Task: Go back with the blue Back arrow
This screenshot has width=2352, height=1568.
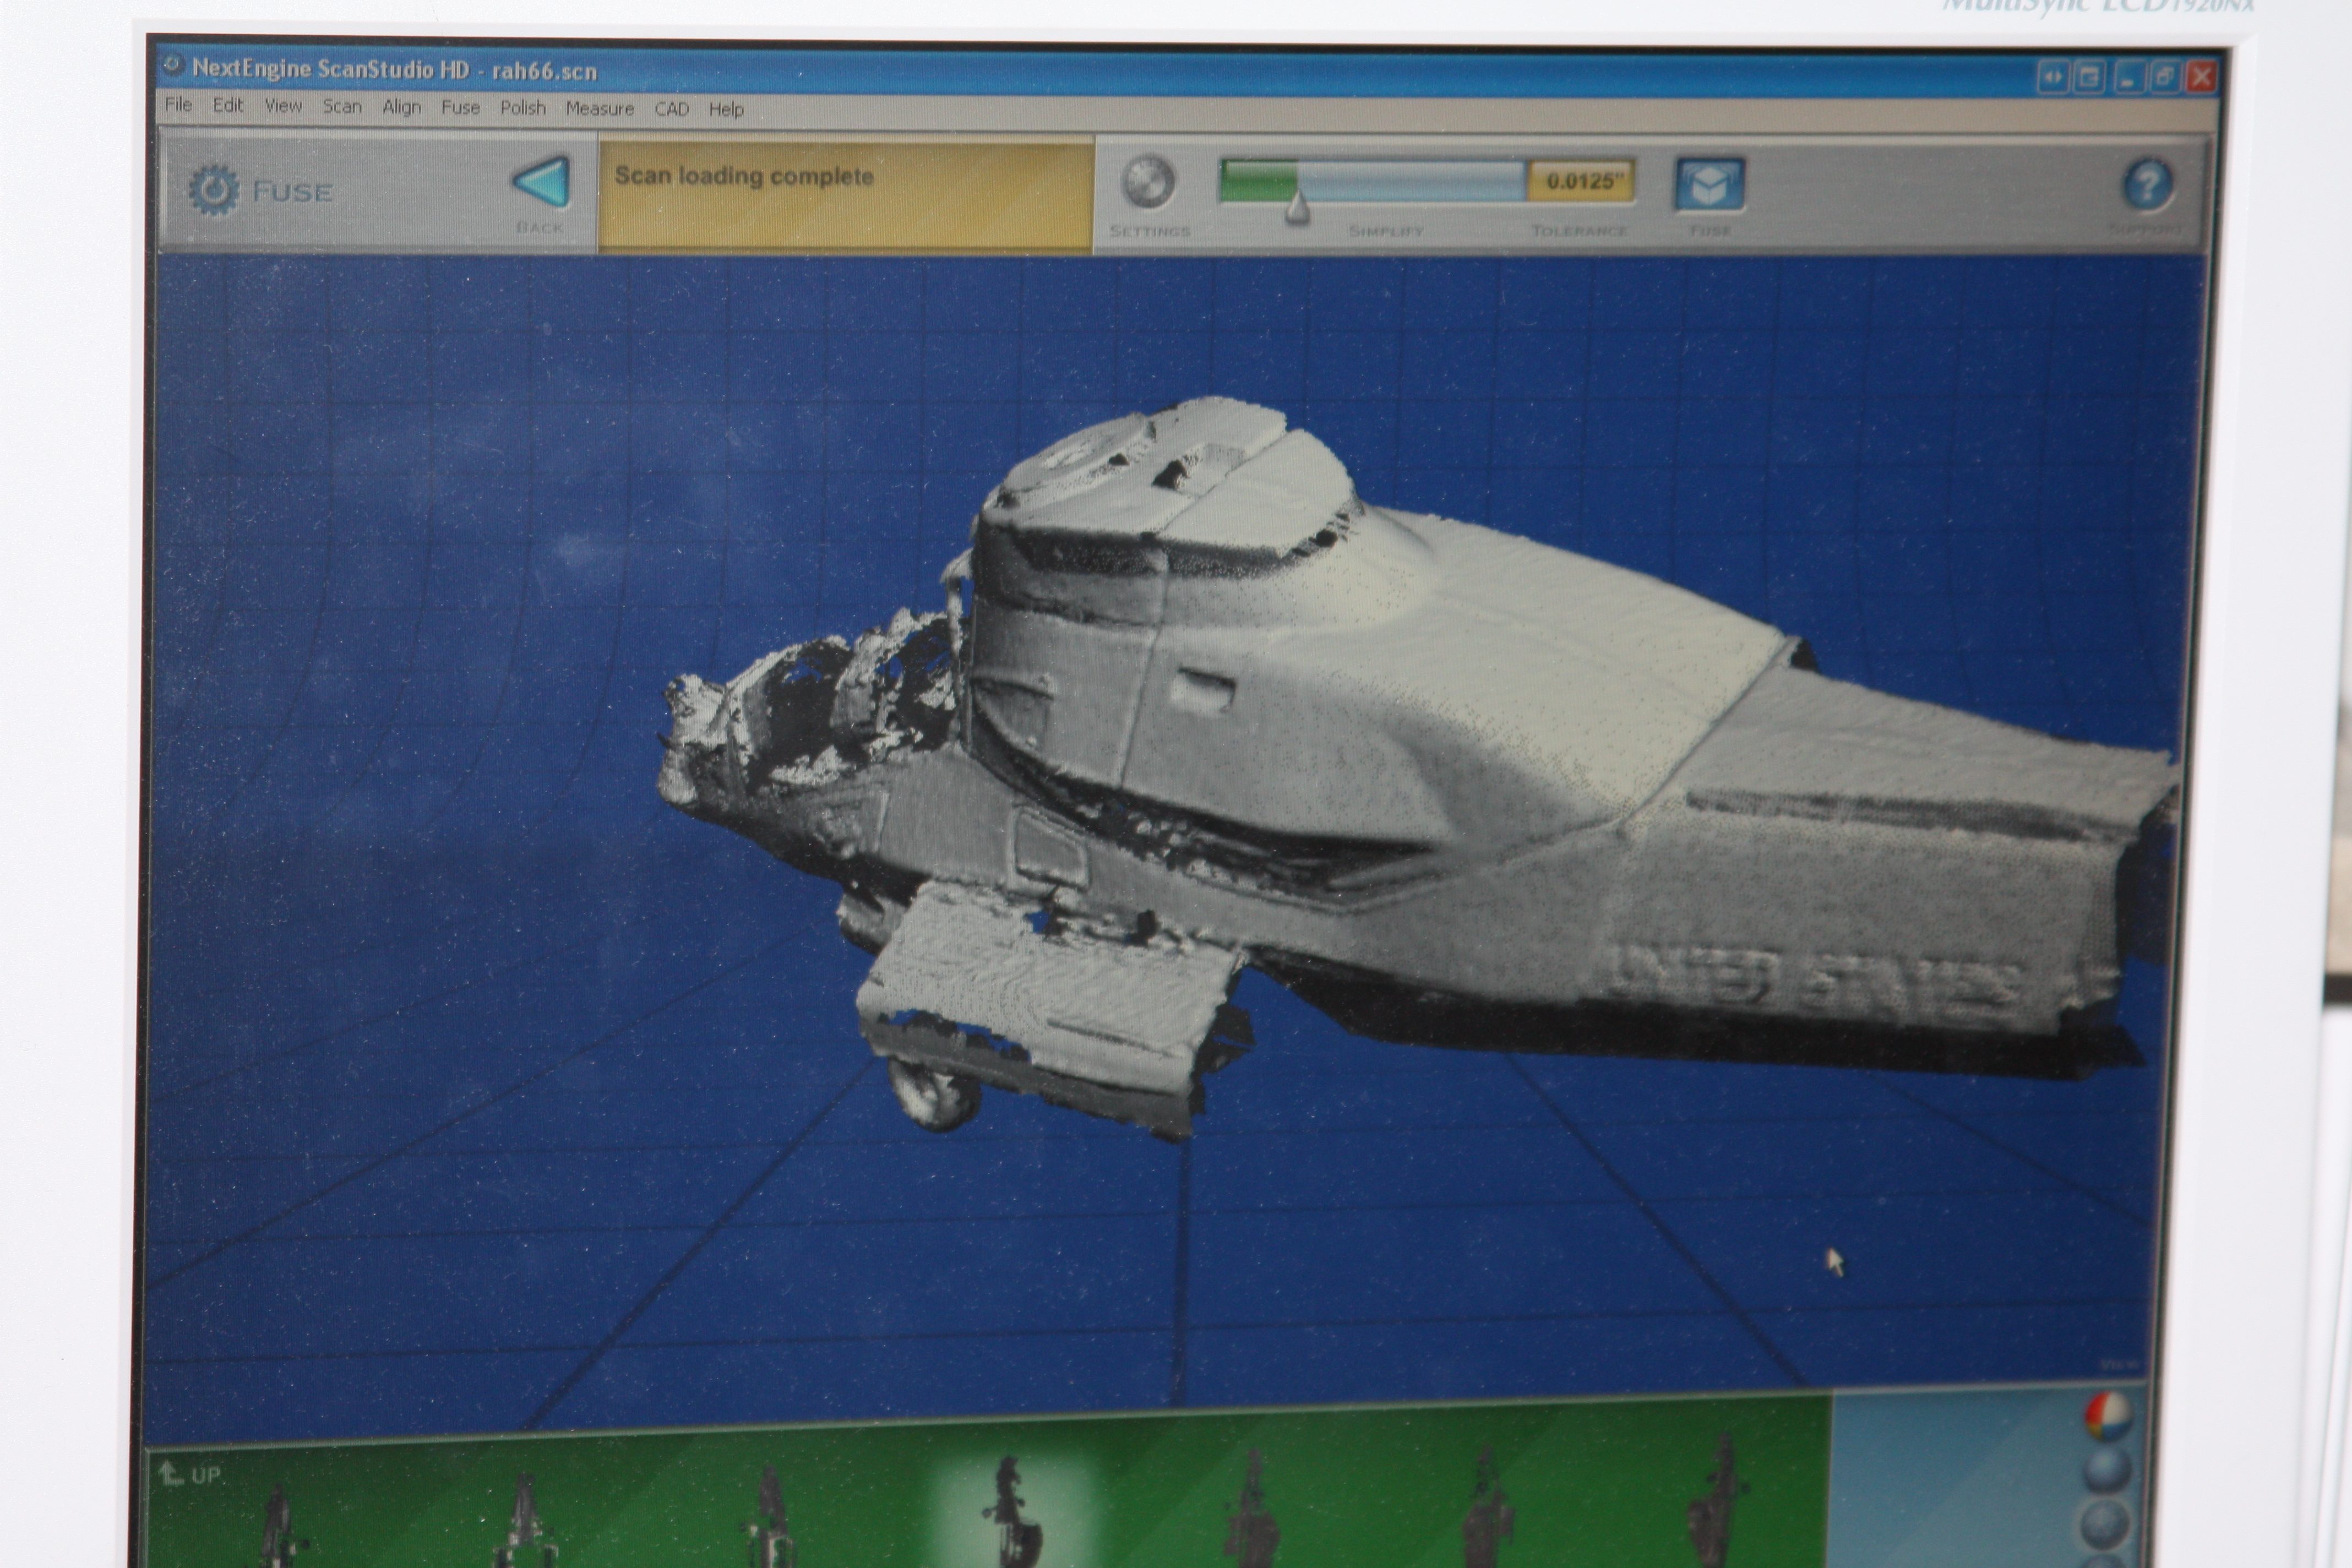Action: point(541,182)
